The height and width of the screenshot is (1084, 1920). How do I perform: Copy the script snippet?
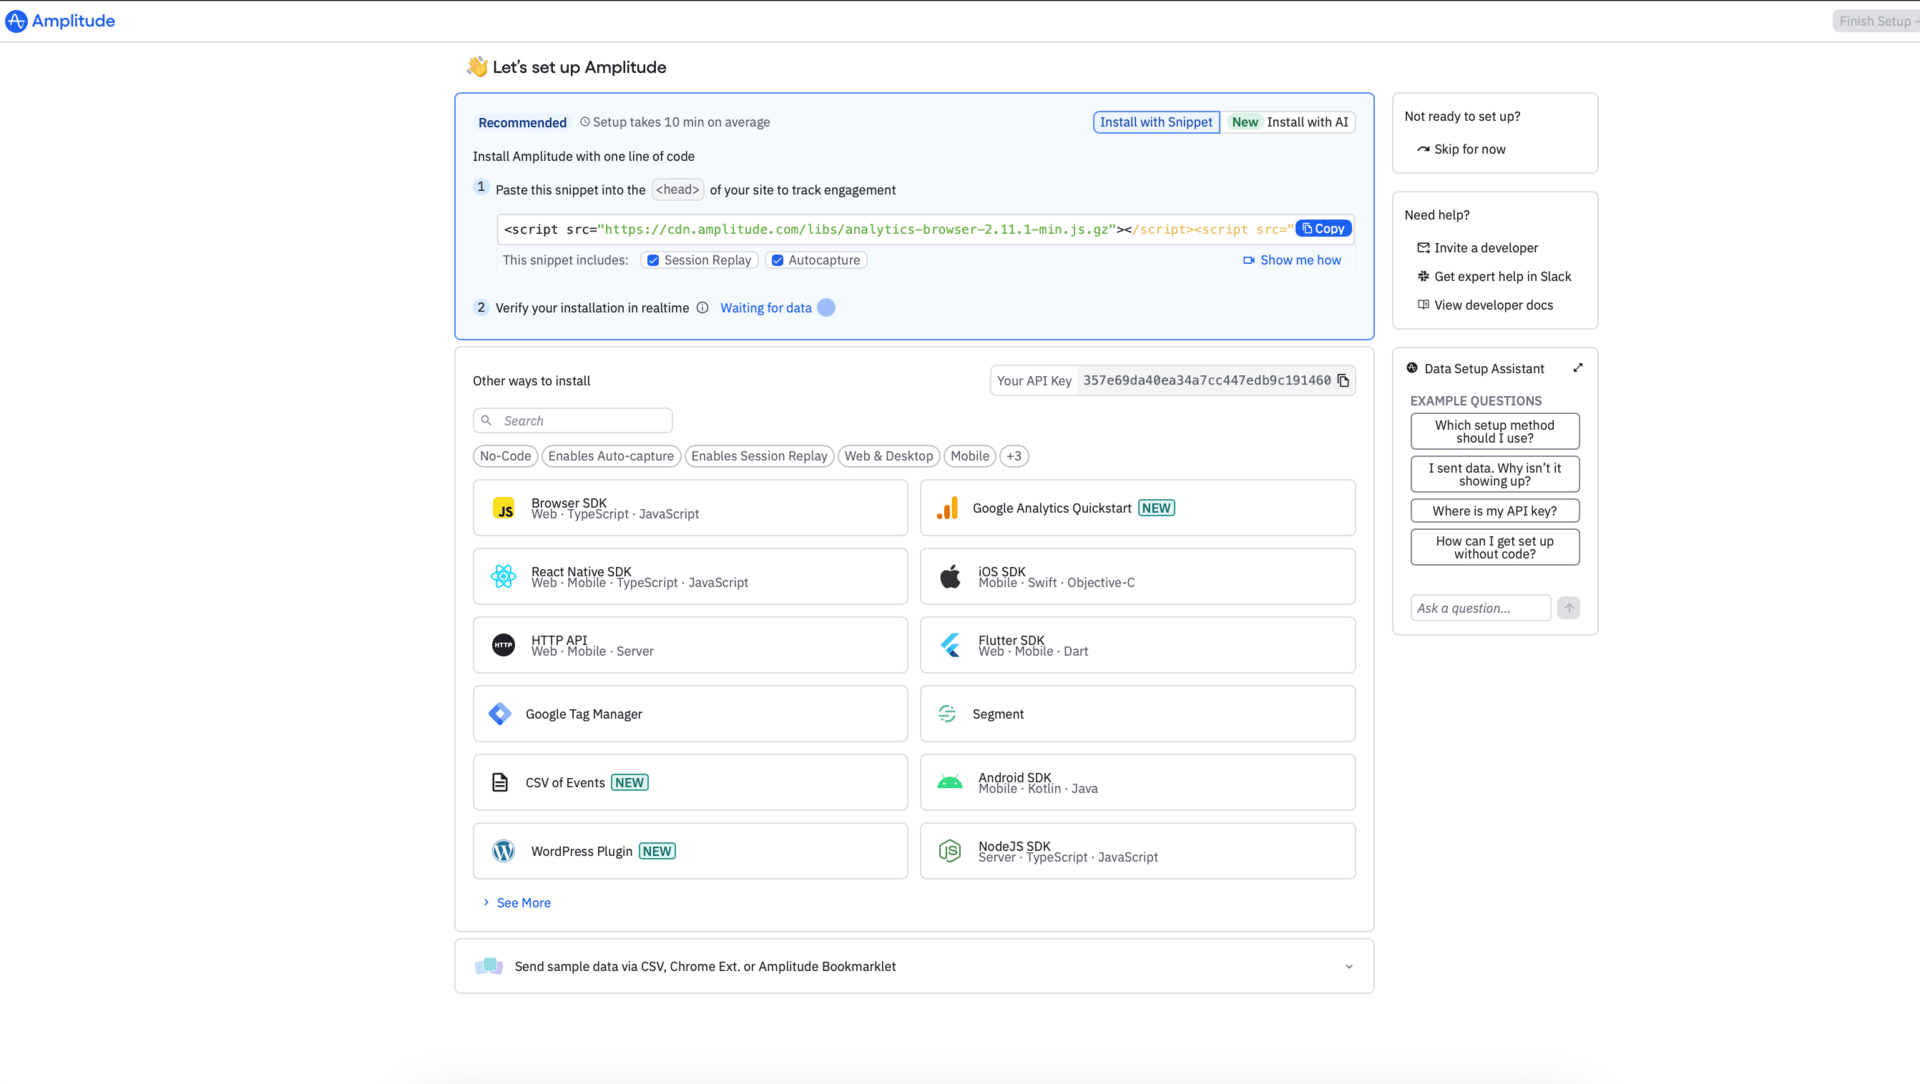pos(1323,229)
